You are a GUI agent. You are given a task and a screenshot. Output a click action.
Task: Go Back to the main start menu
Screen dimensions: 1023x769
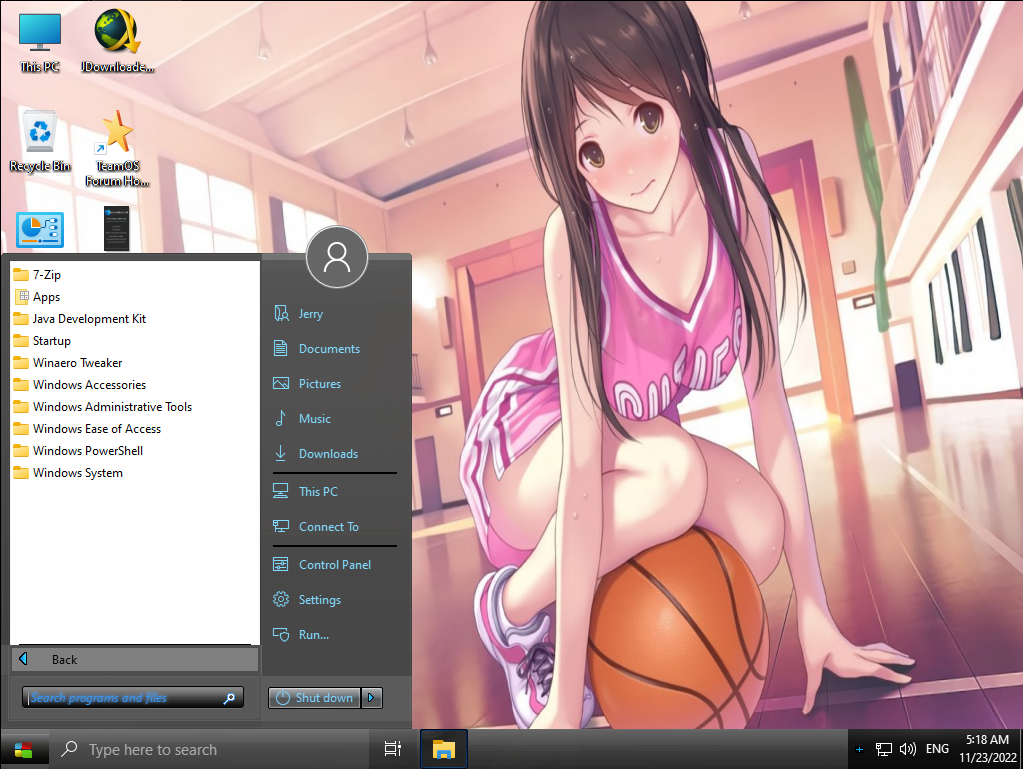135,659
